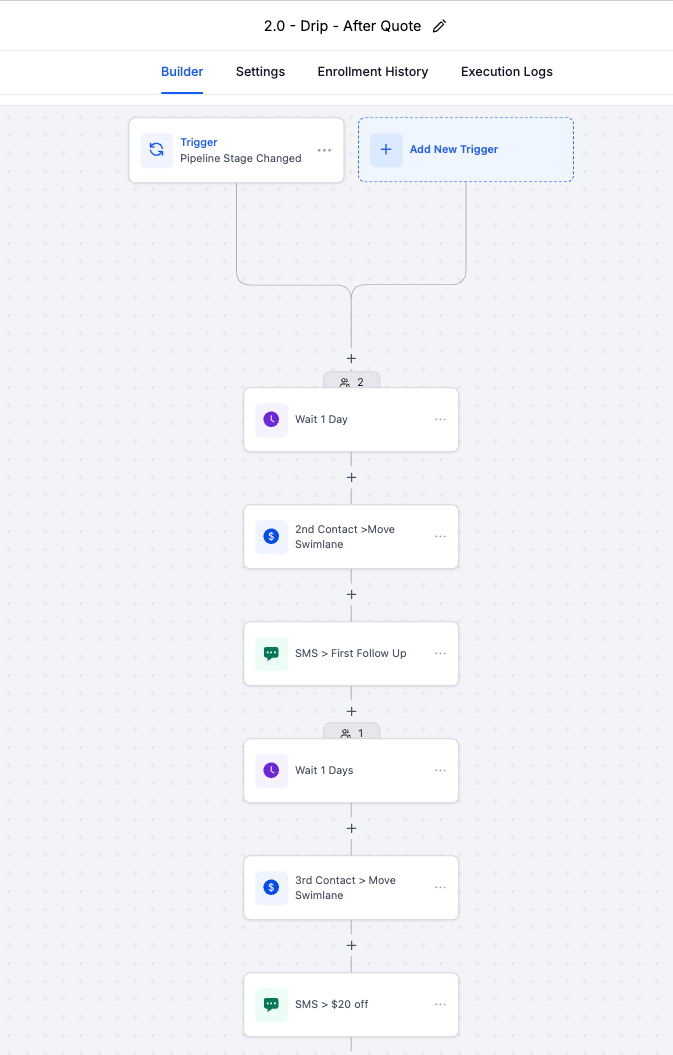Screen dimensions: 673x1055
Task: Click the dollar icon on 3rd Contact step
Action: [x=271, y=888]
